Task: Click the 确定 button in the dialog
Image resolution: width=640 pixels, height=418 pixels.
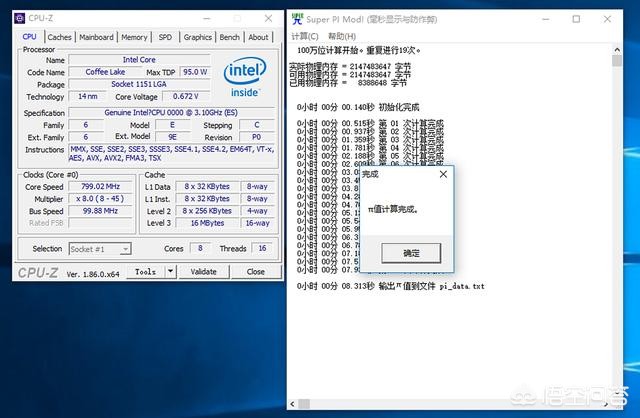Action: [411, 253]
